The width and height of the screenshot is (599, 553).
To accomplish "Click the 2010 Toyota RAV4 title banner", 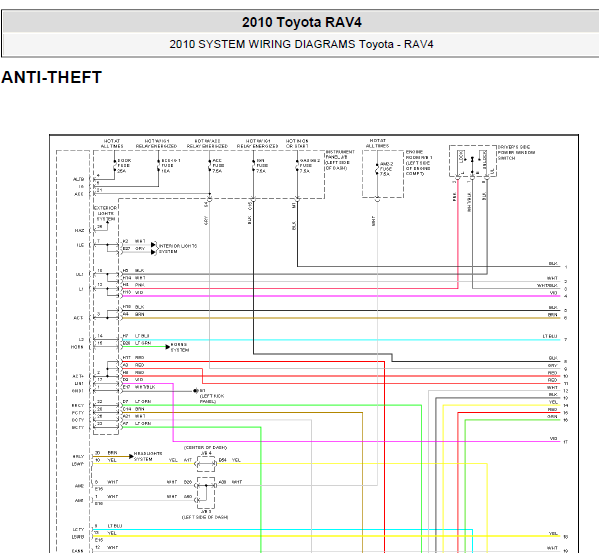I will coord(301,22).
